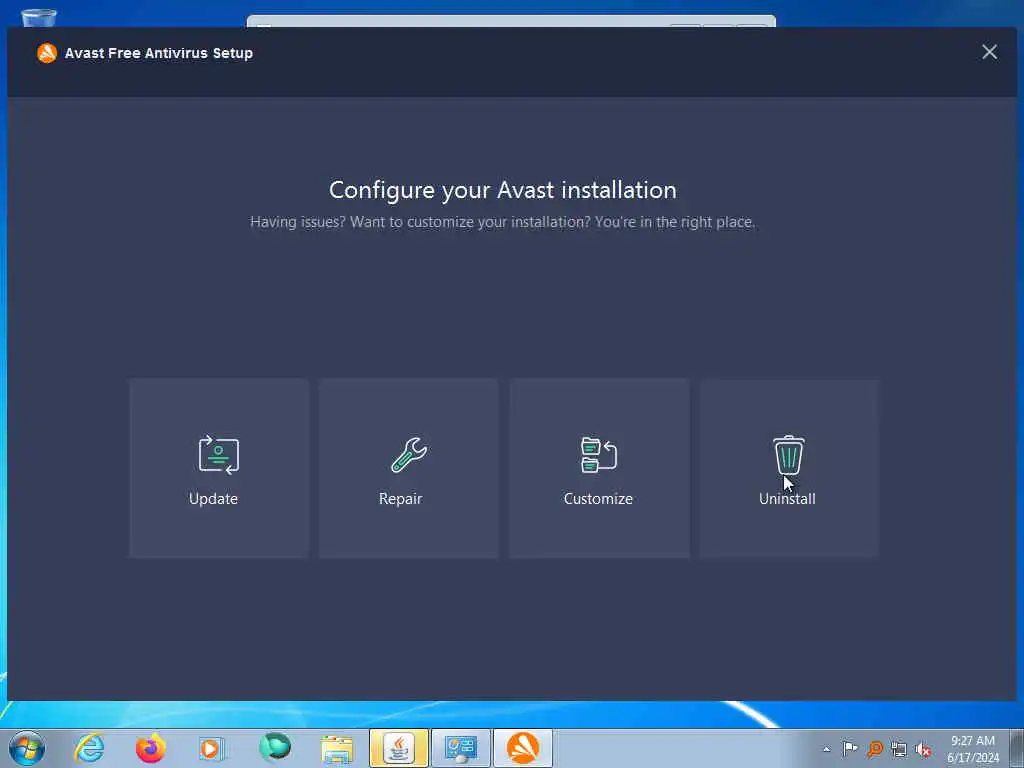1024x768 pixels.
Task: Open File Explorer from taskbar
Action: (x=337, y=749)
